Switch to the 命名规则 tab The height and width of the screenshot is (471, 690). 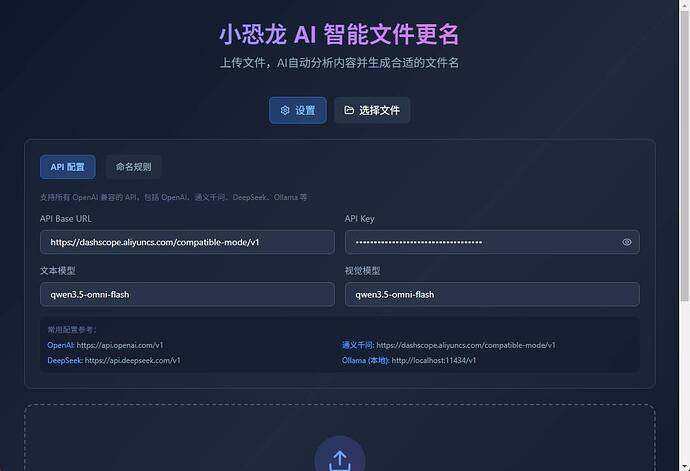[133, 167]
